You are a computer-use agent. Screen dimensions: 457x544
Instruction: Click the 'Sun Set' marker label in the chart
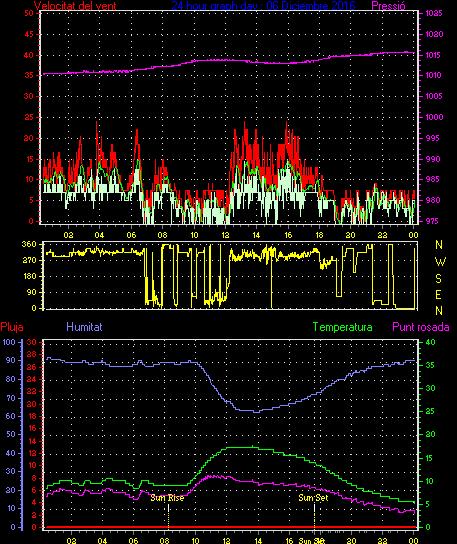[x=313, y=498]
